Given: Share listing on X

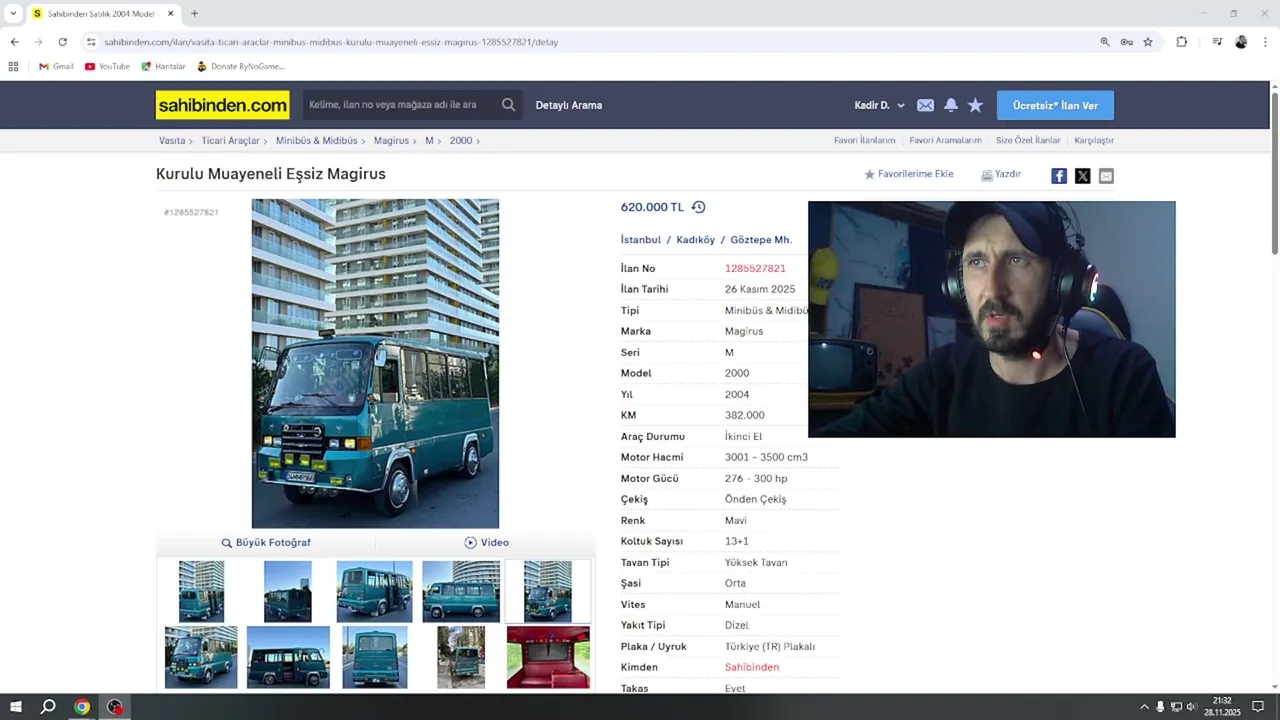Looking at the screenshot, I should (1082, 176).
